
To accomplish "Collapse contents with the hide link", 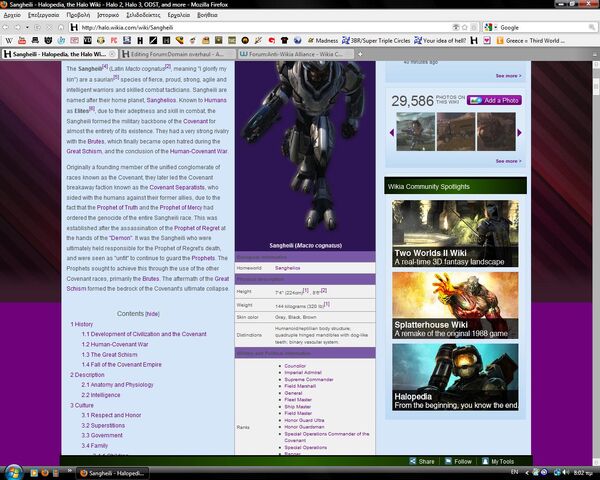I will click(x=152, y=314).
